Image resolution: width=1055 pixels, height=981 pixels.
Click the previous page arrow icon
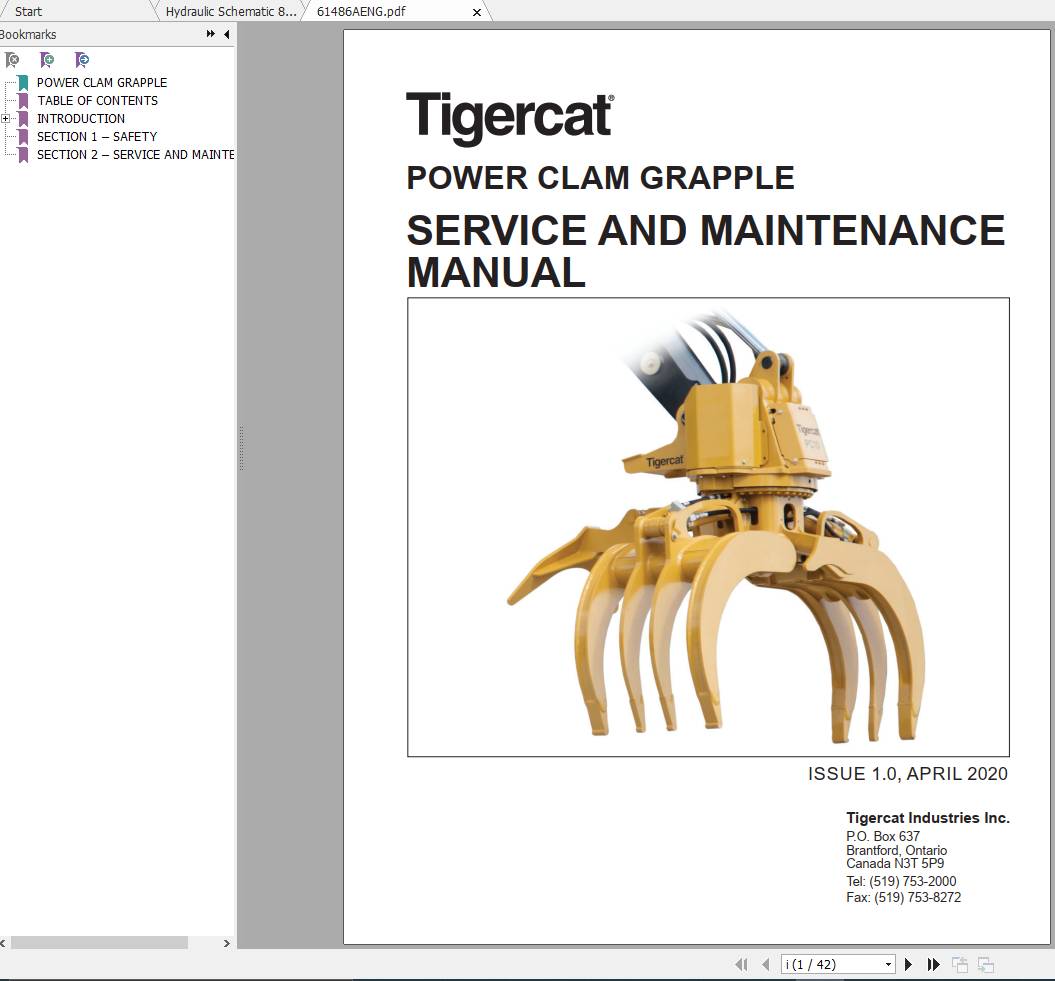point(766,964)
